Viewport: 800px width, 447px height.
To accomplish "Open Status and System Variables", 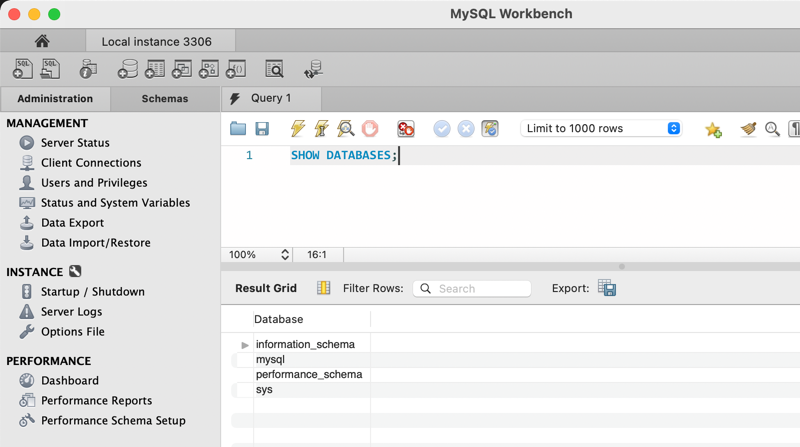I will (x=115, y=203).
